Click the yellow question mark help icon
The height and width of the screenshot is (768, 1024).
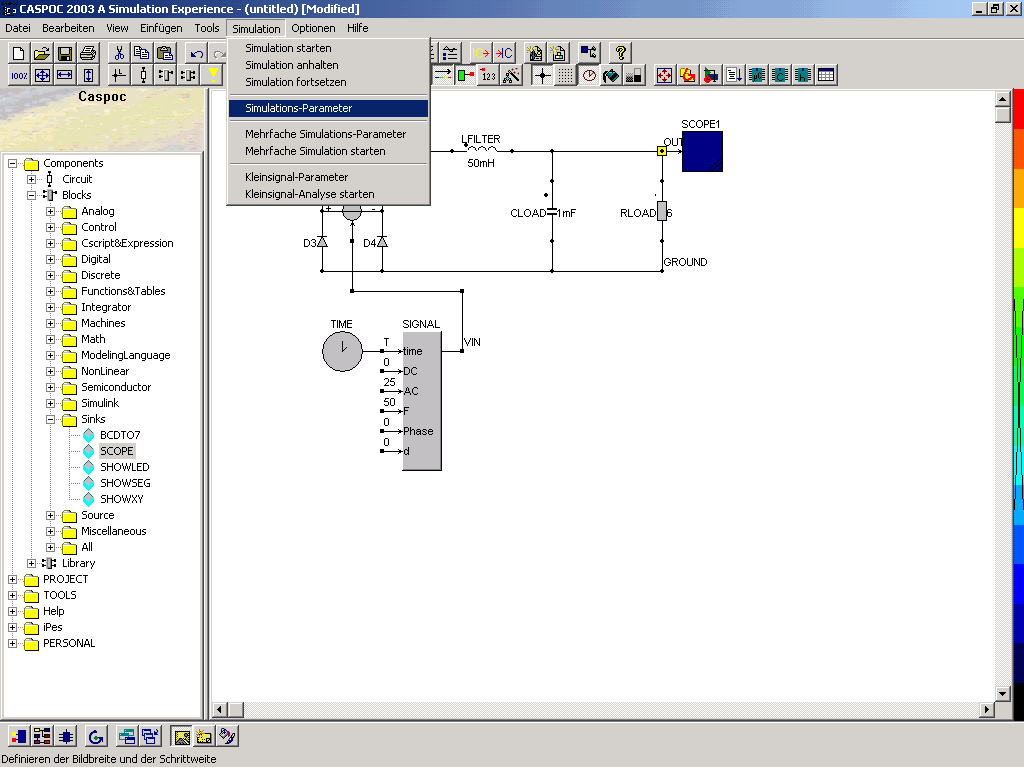point(620,53)
